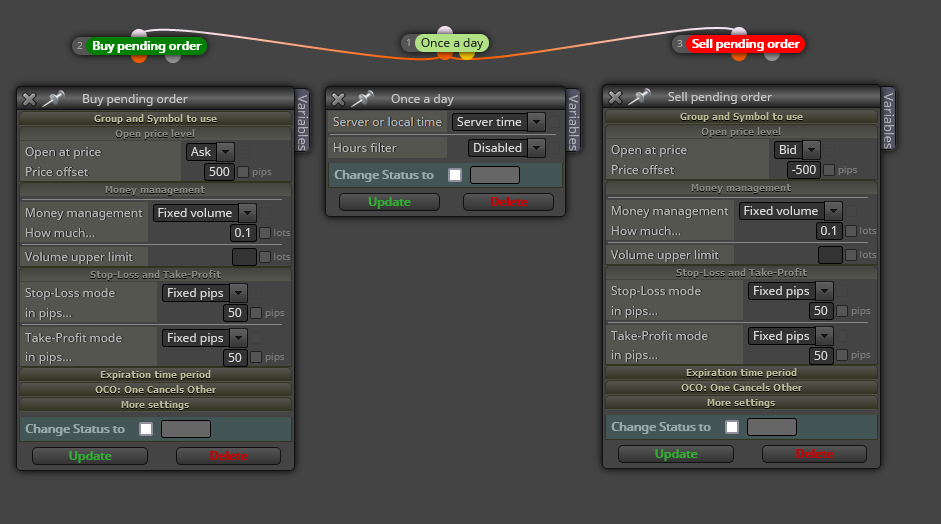Image resolution: width=941 pixels, height=524 pixels.
Task: Edit Price offset field showing -500
Action: point(804,170)
